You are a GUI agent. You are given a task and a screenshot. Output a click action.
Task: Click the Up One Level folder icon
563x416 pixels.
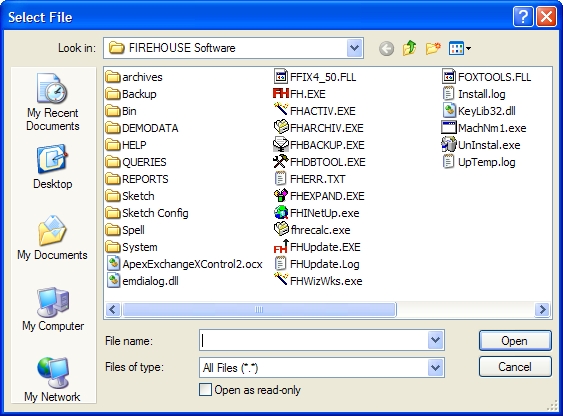[410, 48]
